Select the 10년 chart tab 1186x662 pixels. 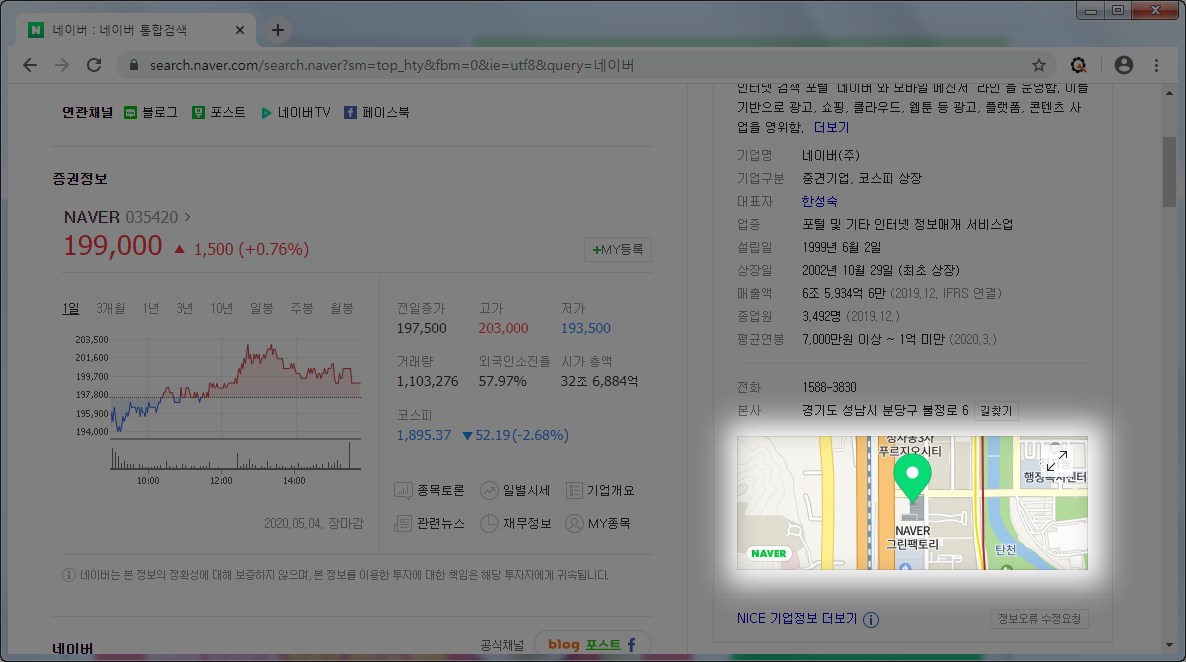[x=222, y=308]
